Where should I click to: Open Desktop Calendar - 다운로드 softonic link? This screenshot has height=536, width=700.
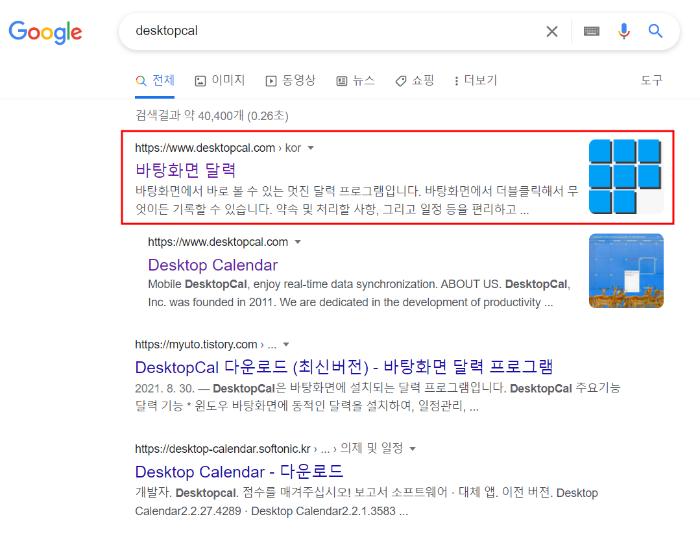pos(239,472)
